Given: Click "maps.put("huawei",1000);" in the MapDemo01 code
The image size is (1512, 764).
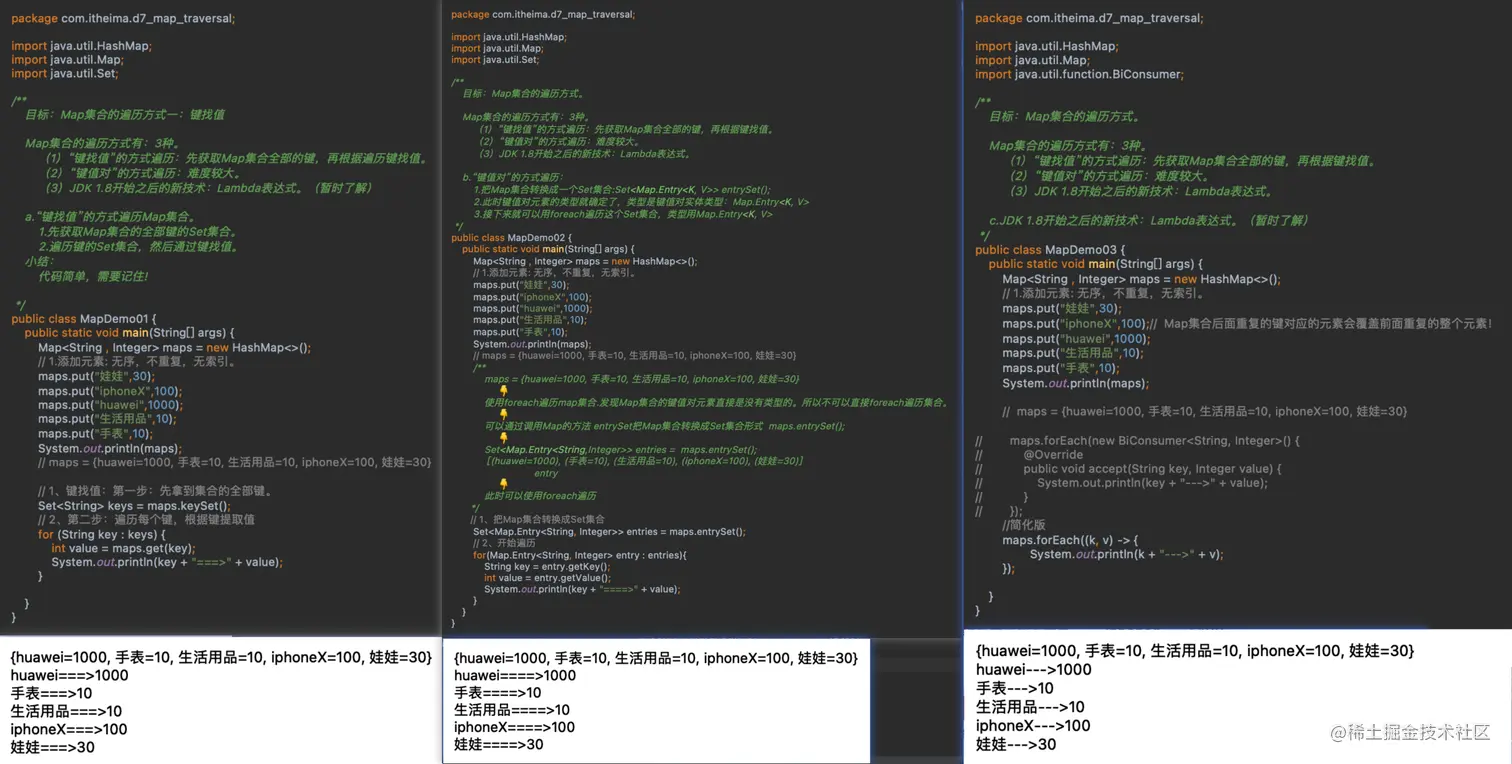Looking at the screenshot, I should coord(110,405).
